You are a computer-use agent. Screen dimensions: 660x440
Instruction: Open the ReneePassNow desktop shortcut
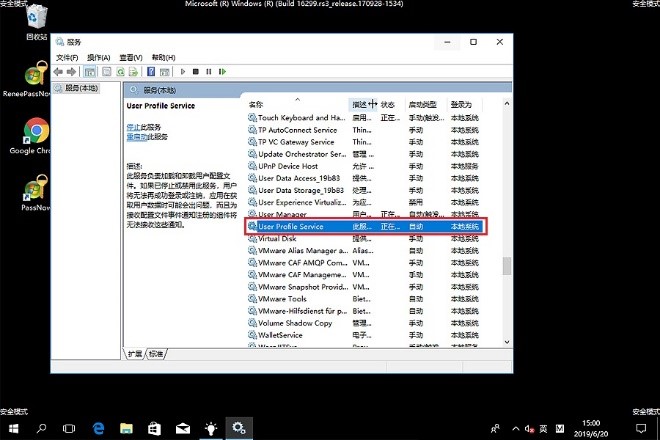(x=27, y=79)
